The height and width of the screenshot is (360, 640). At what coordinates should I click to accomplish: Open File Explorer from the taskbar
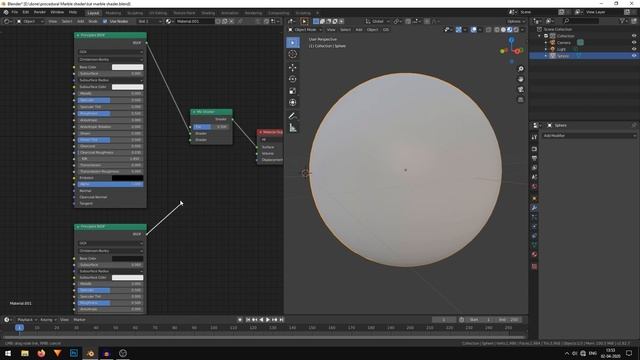click(x=25, y=353)
